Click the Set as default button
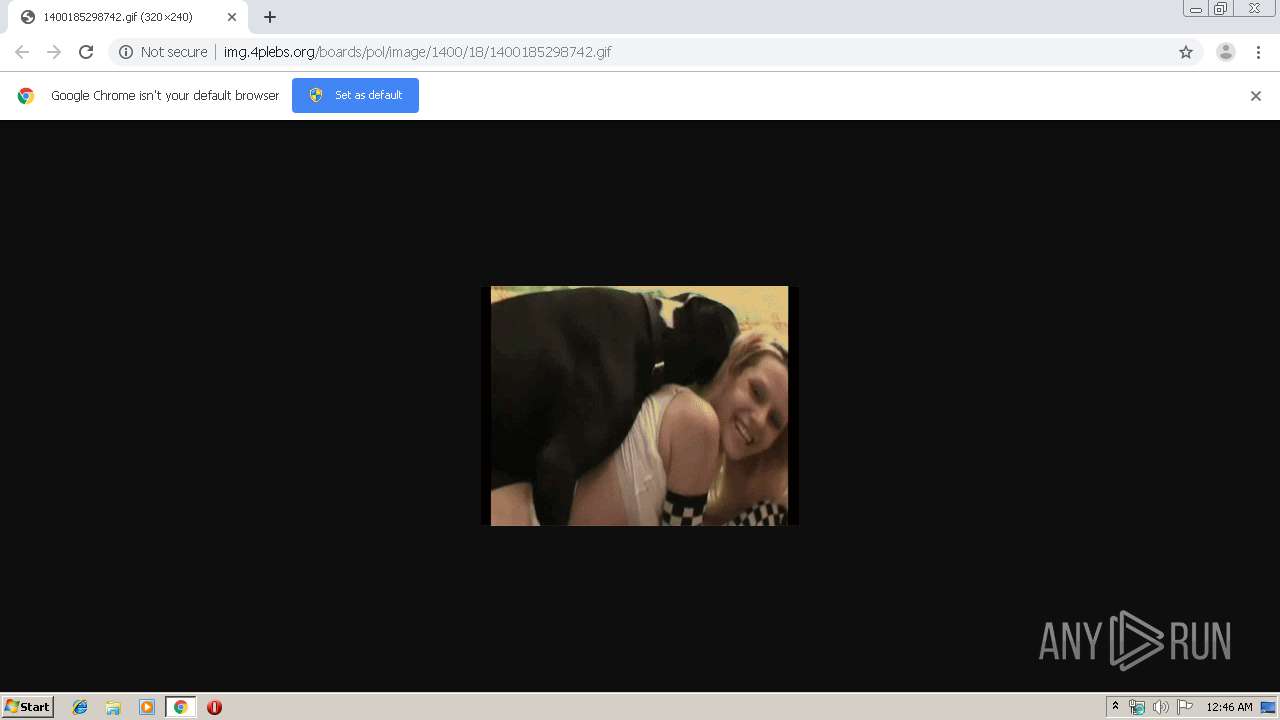Image resolution: width=1280 pixels, height=720 pixels. 355,95
